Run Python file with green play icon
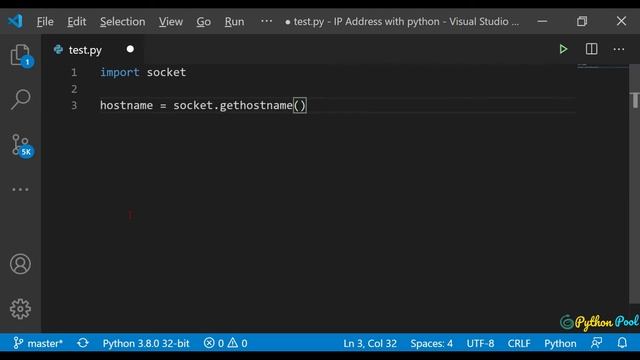The width and height of the screenshot is (640, 360). coord(563,49)
